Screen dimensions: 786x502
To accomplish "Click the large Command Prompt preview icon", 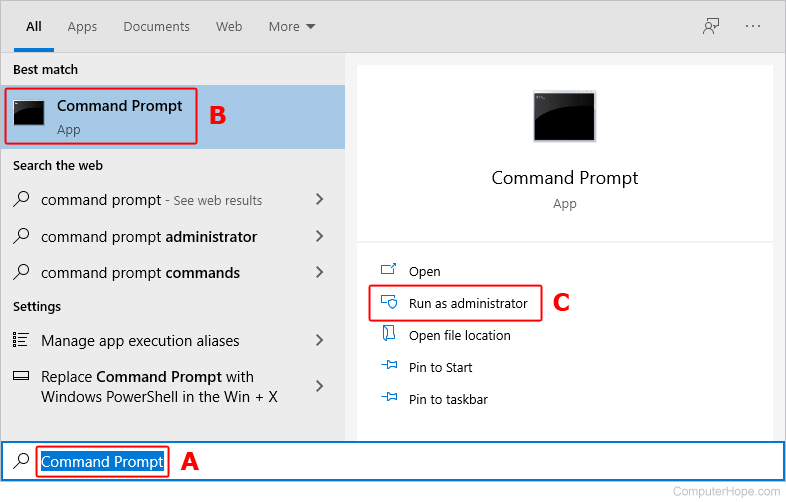I will point(564,116).
